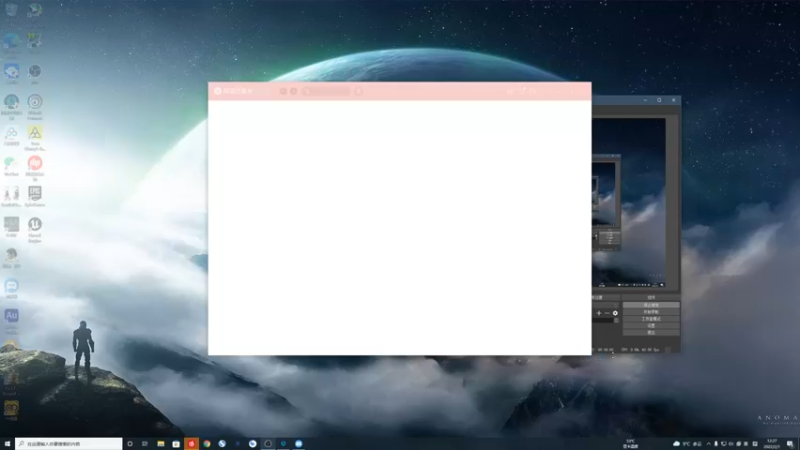Click the plus add button in OBS window

598,313
